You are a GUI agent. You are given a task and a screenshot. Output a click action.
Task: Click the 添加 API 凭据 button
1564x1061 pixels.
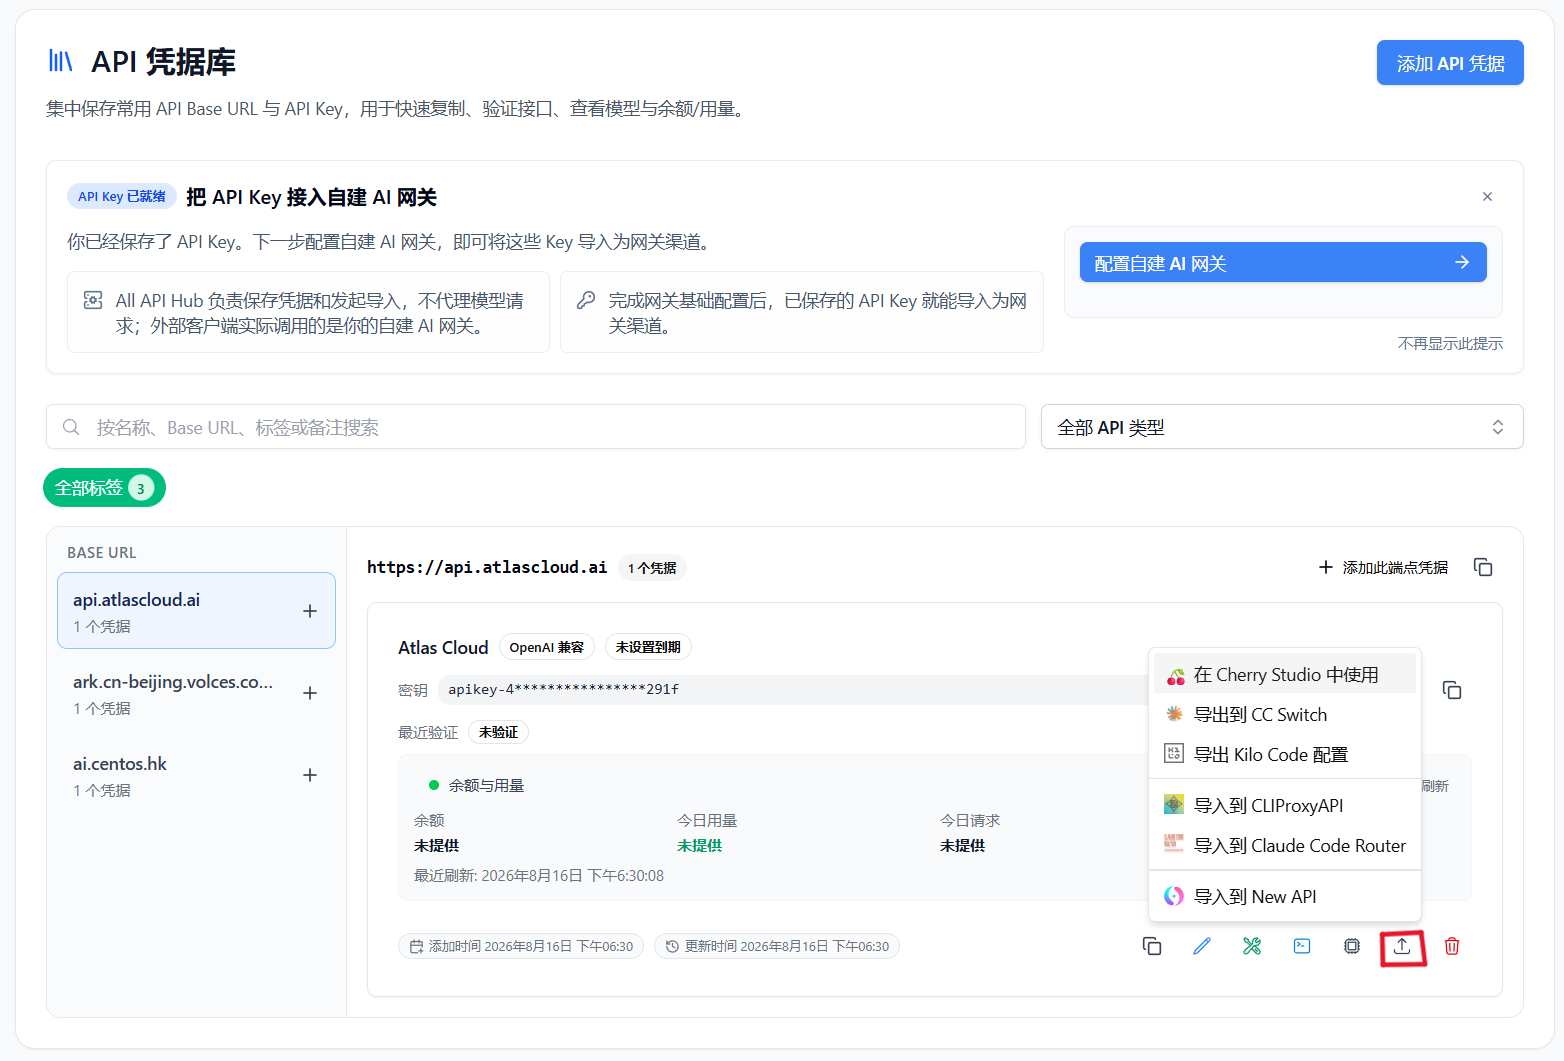click(1450, 63)
